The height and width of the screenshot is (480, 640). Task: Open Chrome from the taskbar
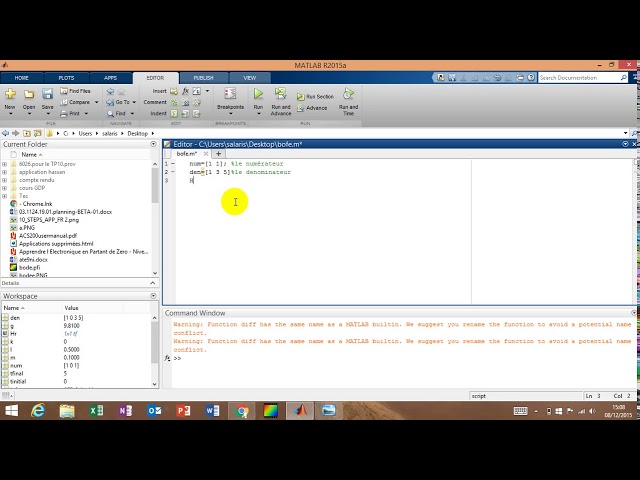coord(241,411)
